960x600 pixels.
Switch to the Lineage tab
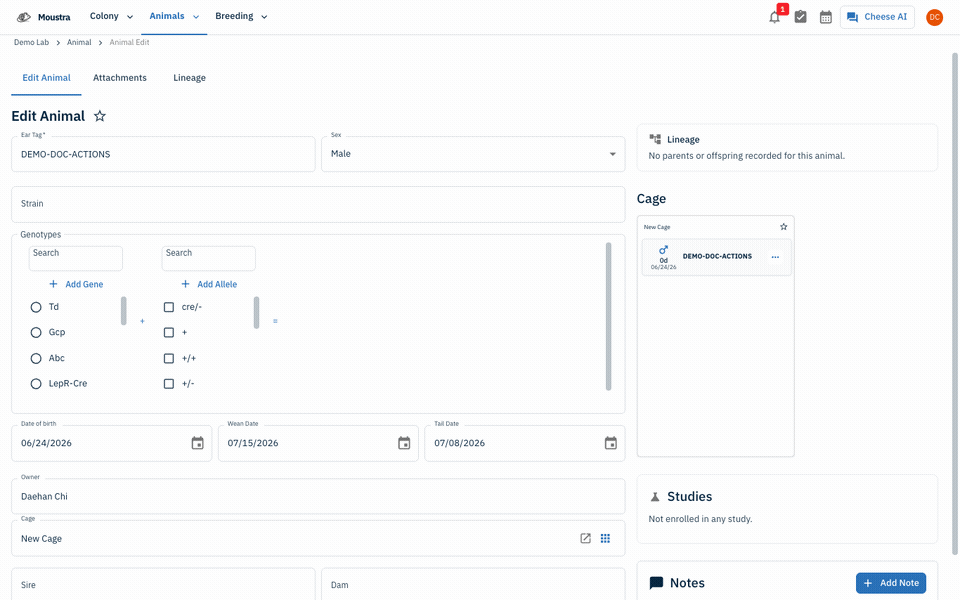[x=189, y=78]
